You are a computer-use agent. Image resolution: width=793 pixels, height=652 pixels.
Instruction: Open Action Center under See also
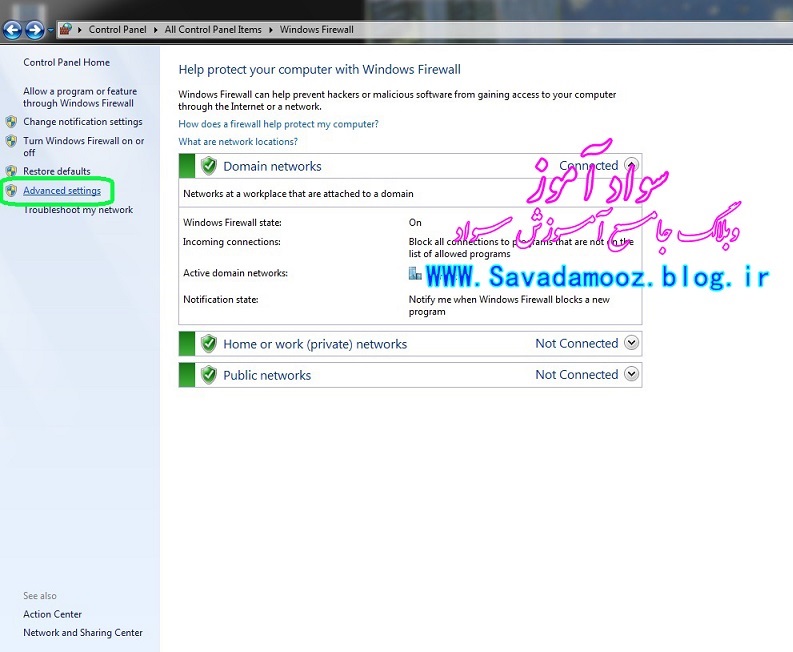tap(52, 614)
